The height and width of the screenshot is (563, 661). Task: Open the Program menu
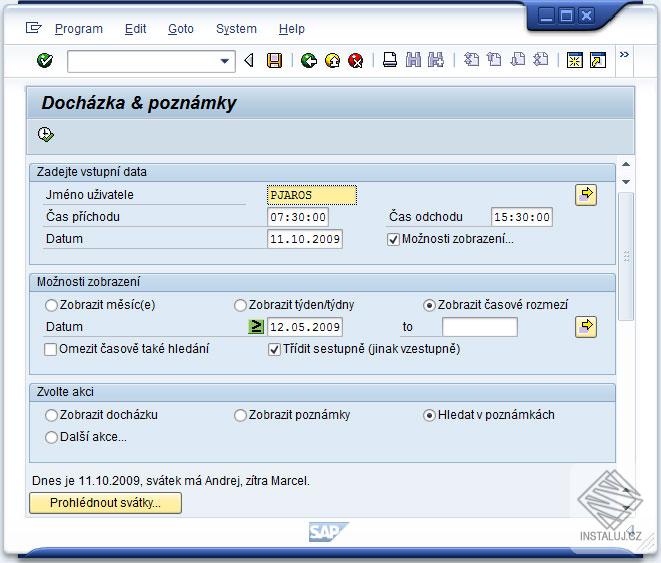coord(79,29)
